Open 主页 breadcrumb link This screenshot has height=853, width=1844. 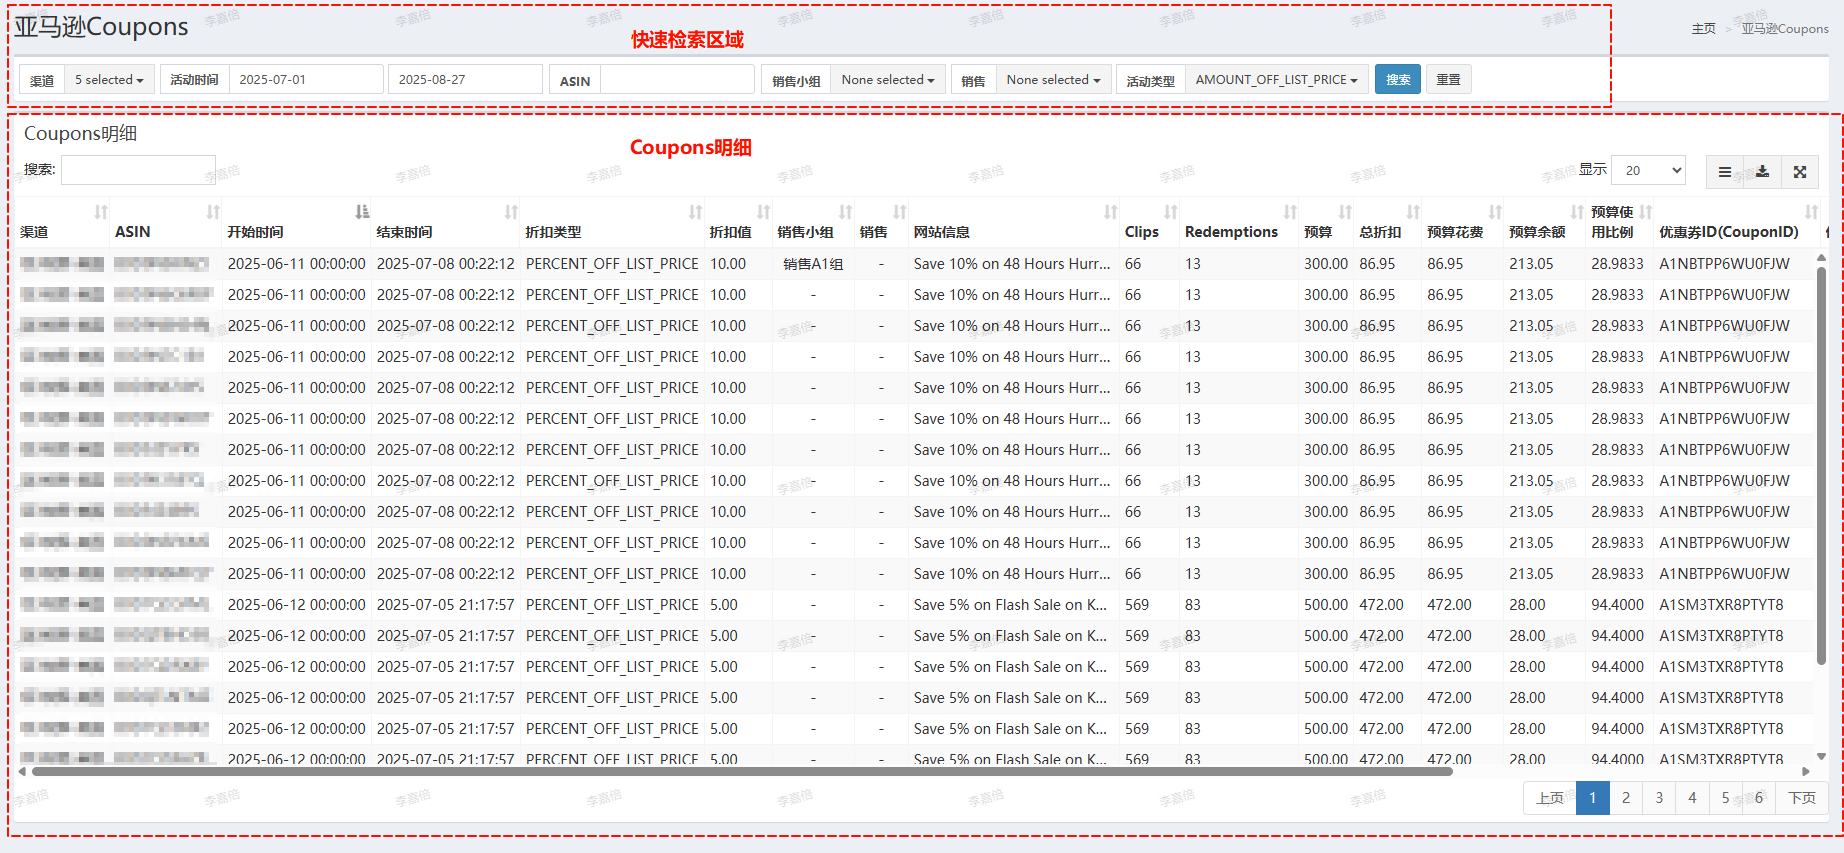1703,29
